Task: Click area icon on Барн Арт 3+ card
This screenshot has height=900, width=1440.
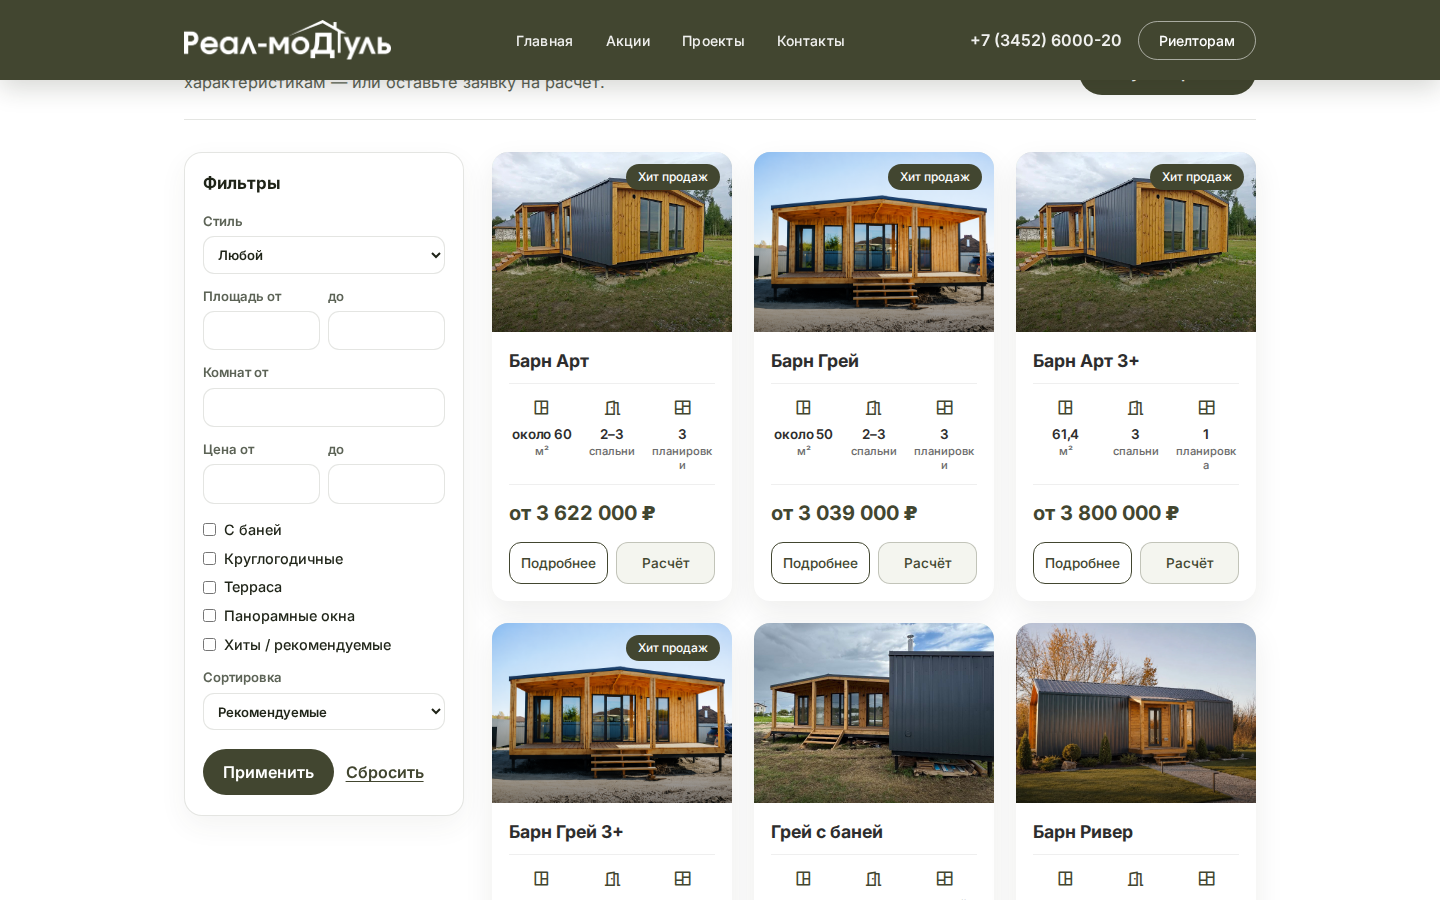Action: (x=1066, y=408)
